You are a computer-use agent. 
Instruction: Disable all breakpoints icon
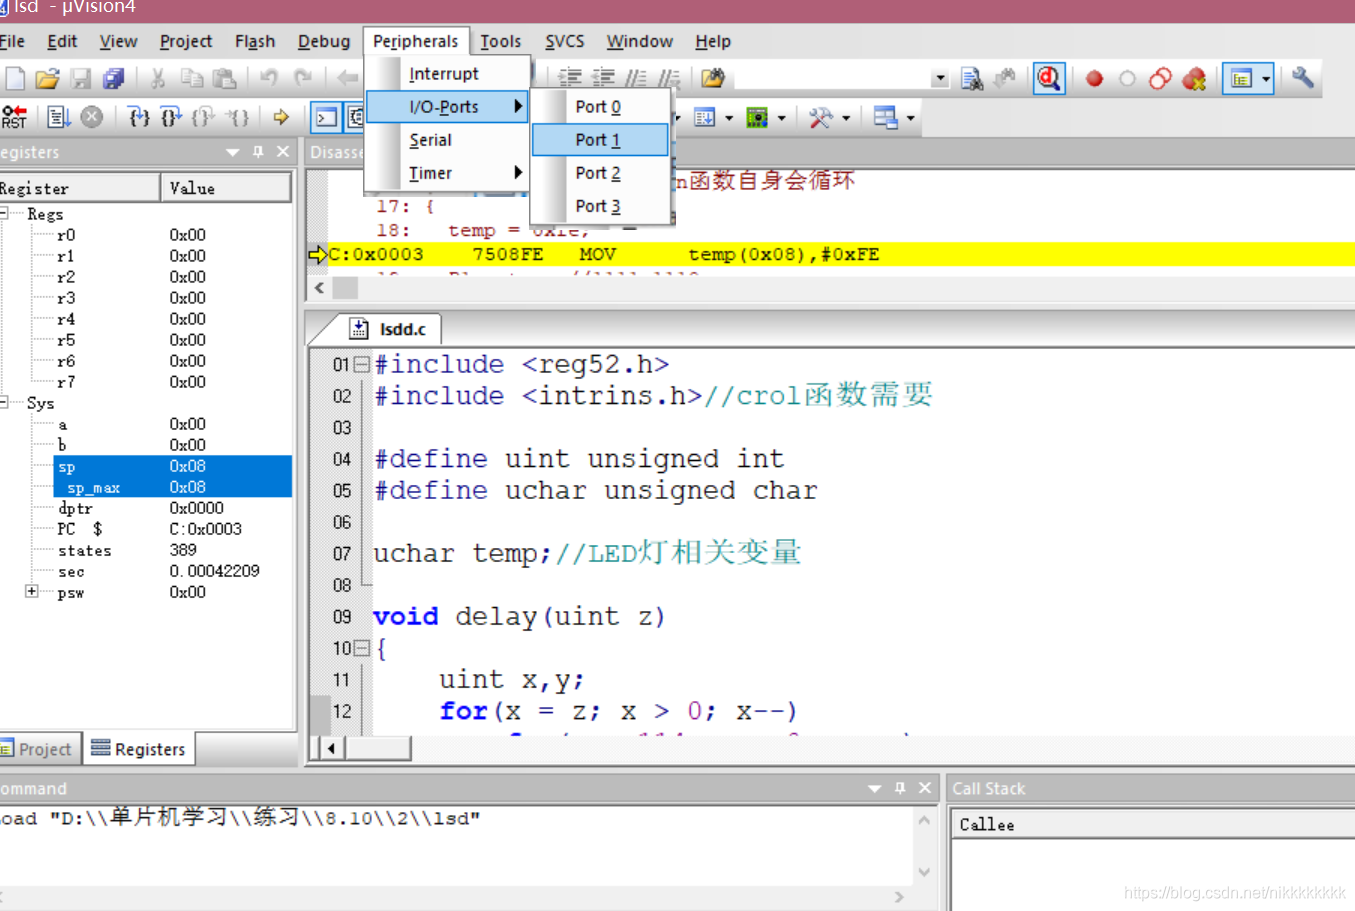tap(1160, 78)
